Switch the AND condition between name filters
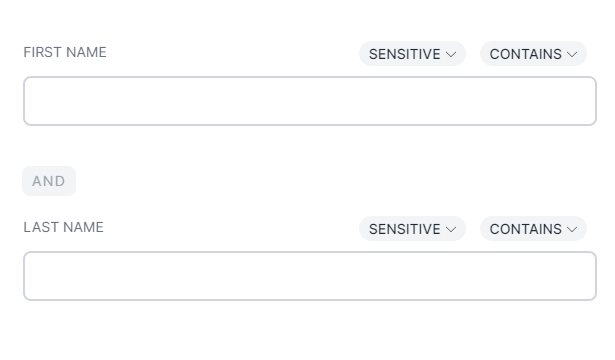The width and height of the screenshot is (615, 360). point(49,181)
